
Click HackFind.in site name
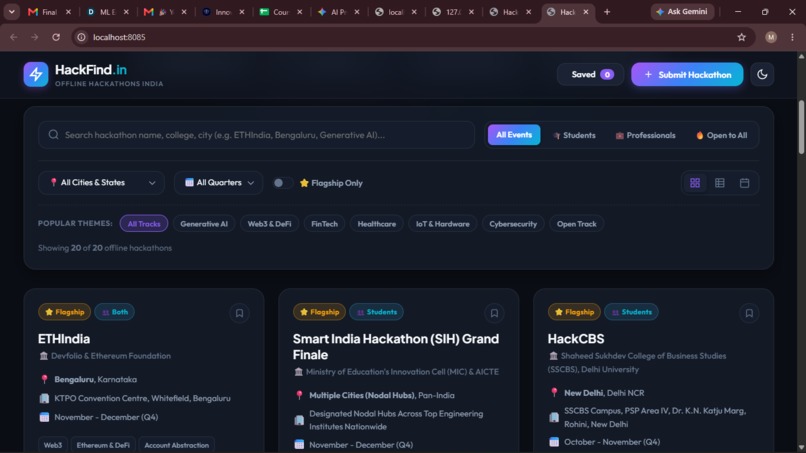point(91,69)
